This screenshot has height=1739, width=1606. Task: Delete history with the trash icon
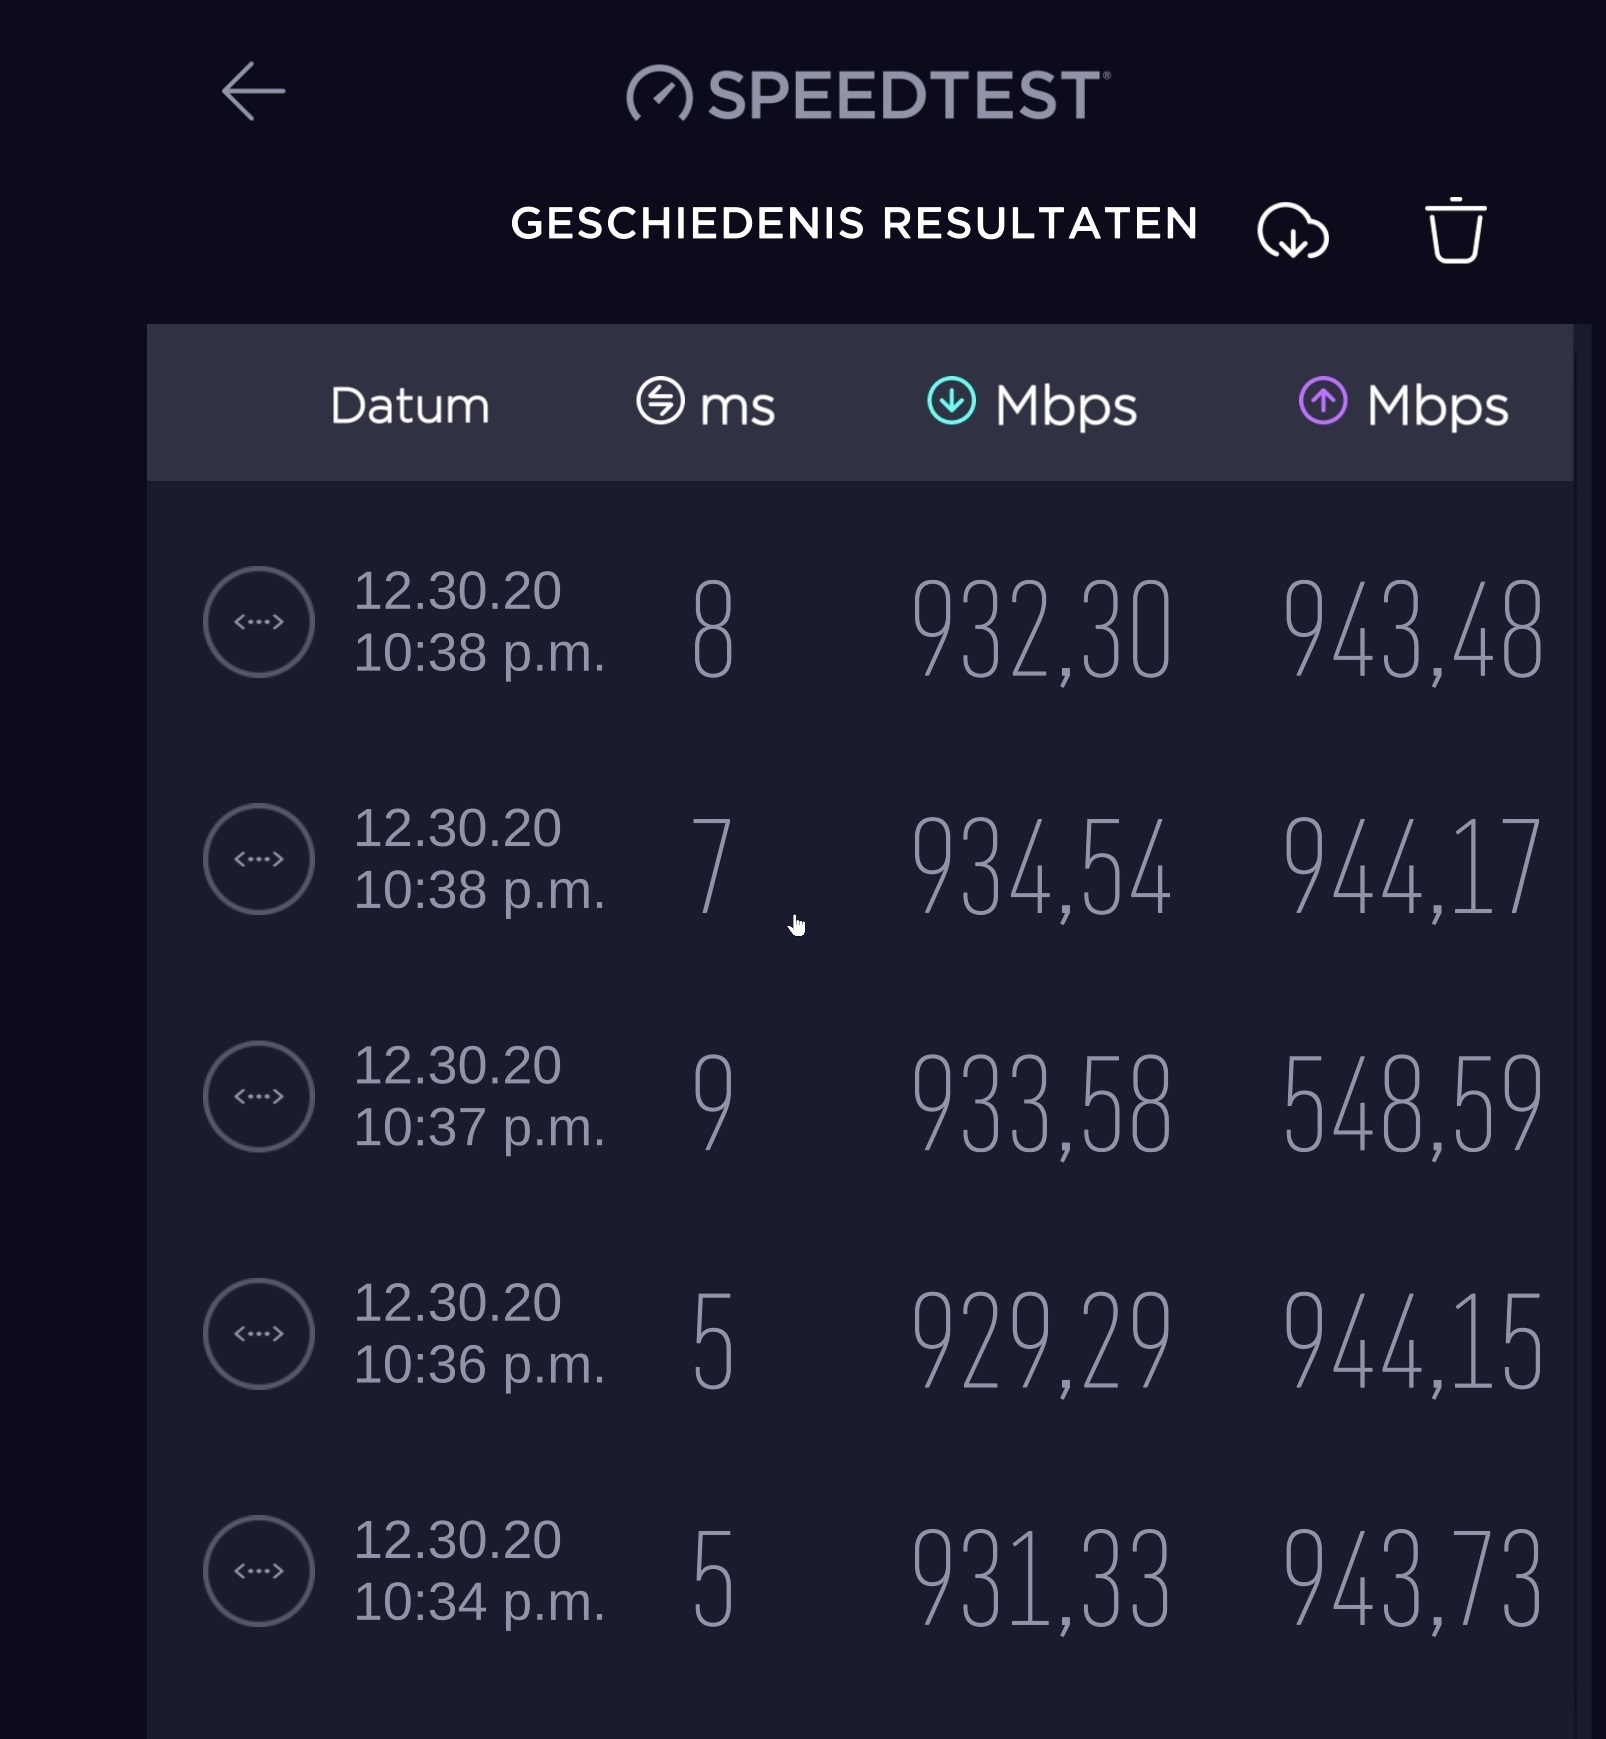(x=1455, y=230)
